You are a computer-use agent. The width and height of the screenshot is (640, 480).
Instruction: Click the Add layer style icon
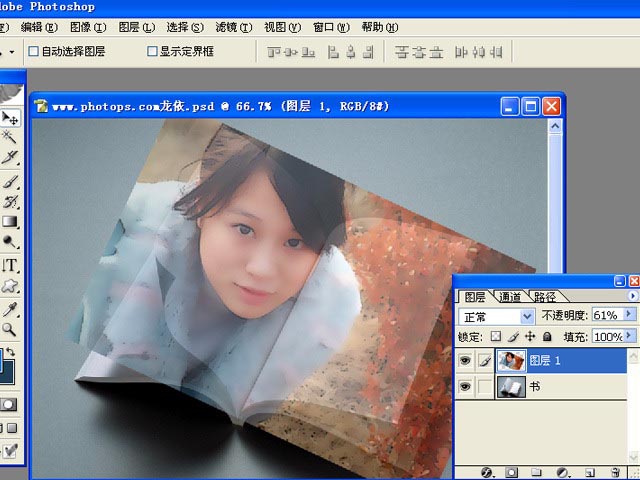(487, 471)
